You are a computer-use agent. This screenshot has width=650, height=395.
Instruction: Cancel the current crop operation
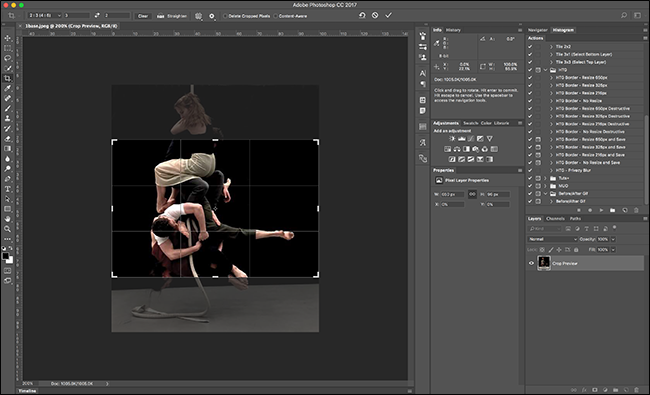point(375,15)
